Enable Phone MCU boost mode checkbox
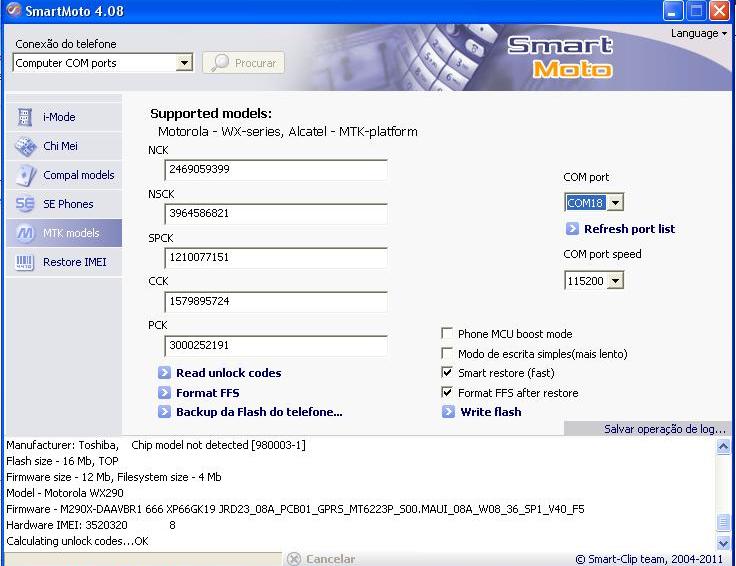 (447, 334)
